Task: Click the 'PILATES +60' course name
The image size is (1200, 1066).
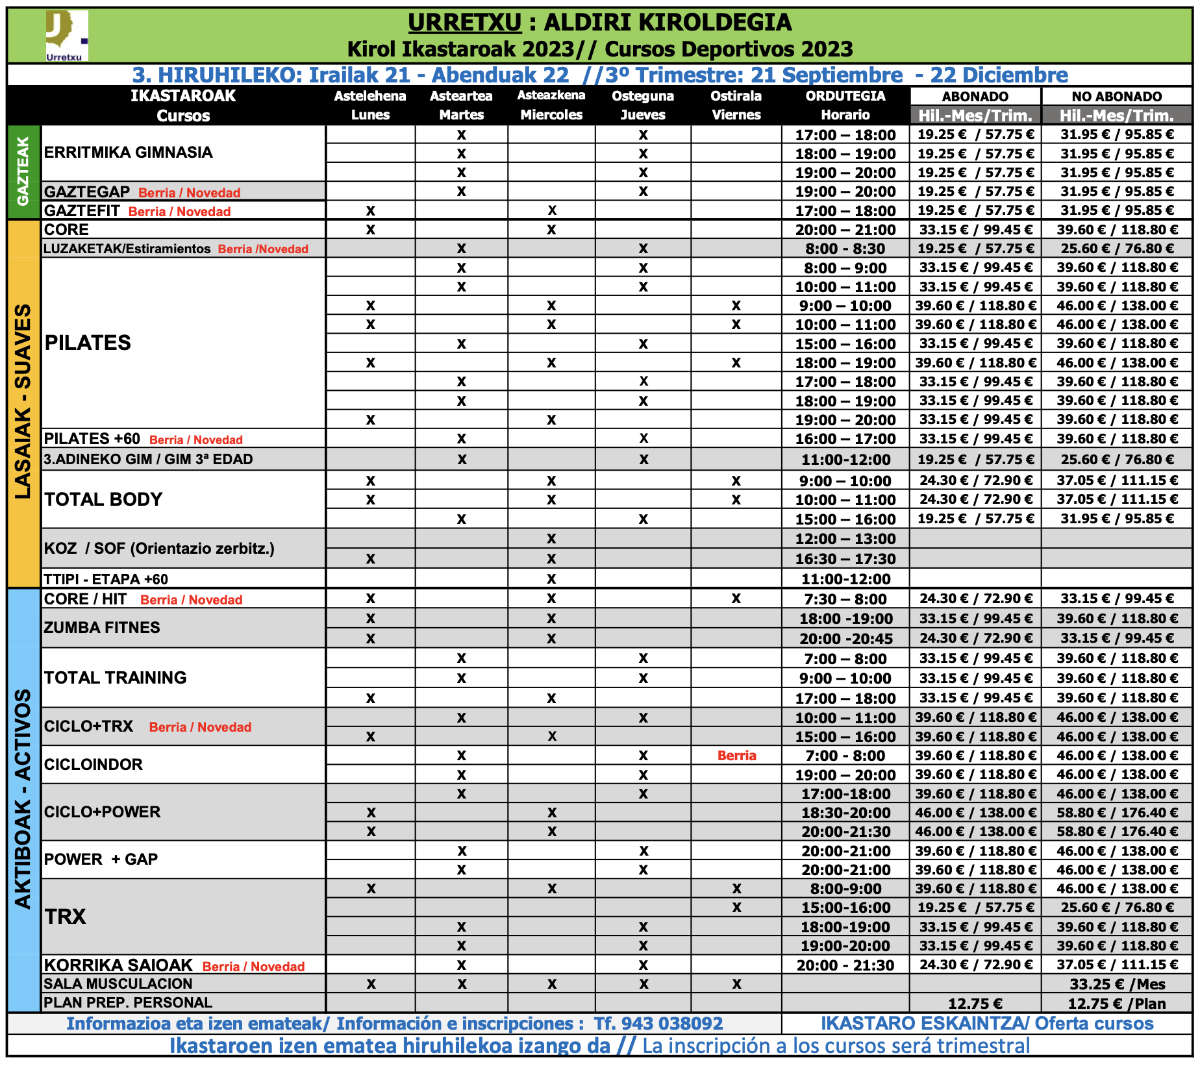Action: 92,438
